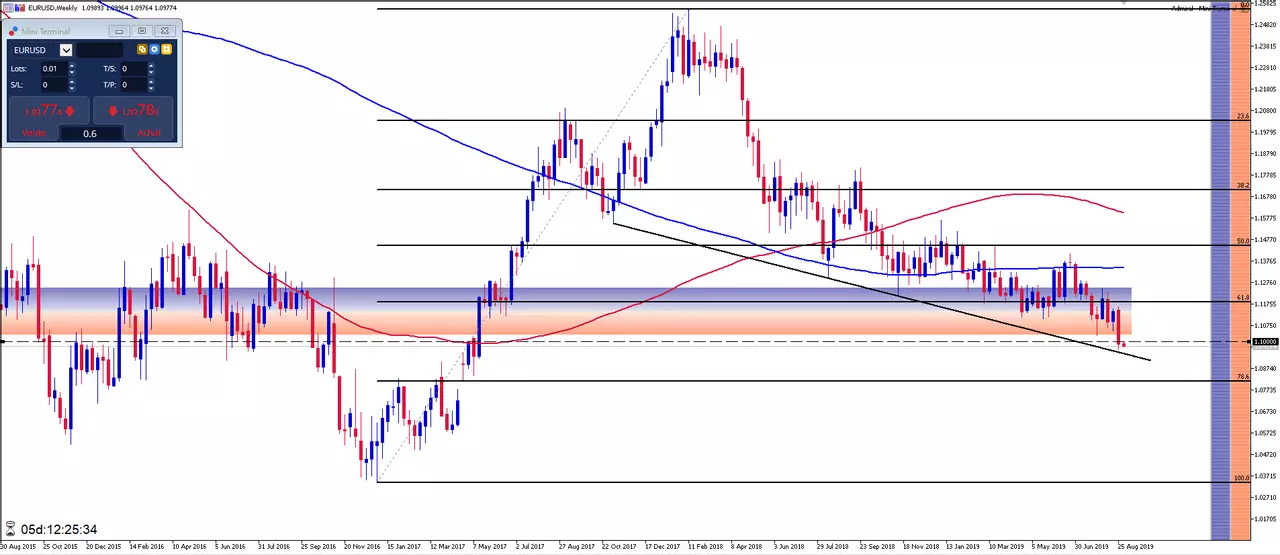The height and width of the screenshot is (555, 1280).
Task: Click the first chart icon before EURUSD,Weekly title
Action: [x=7, y=8]
